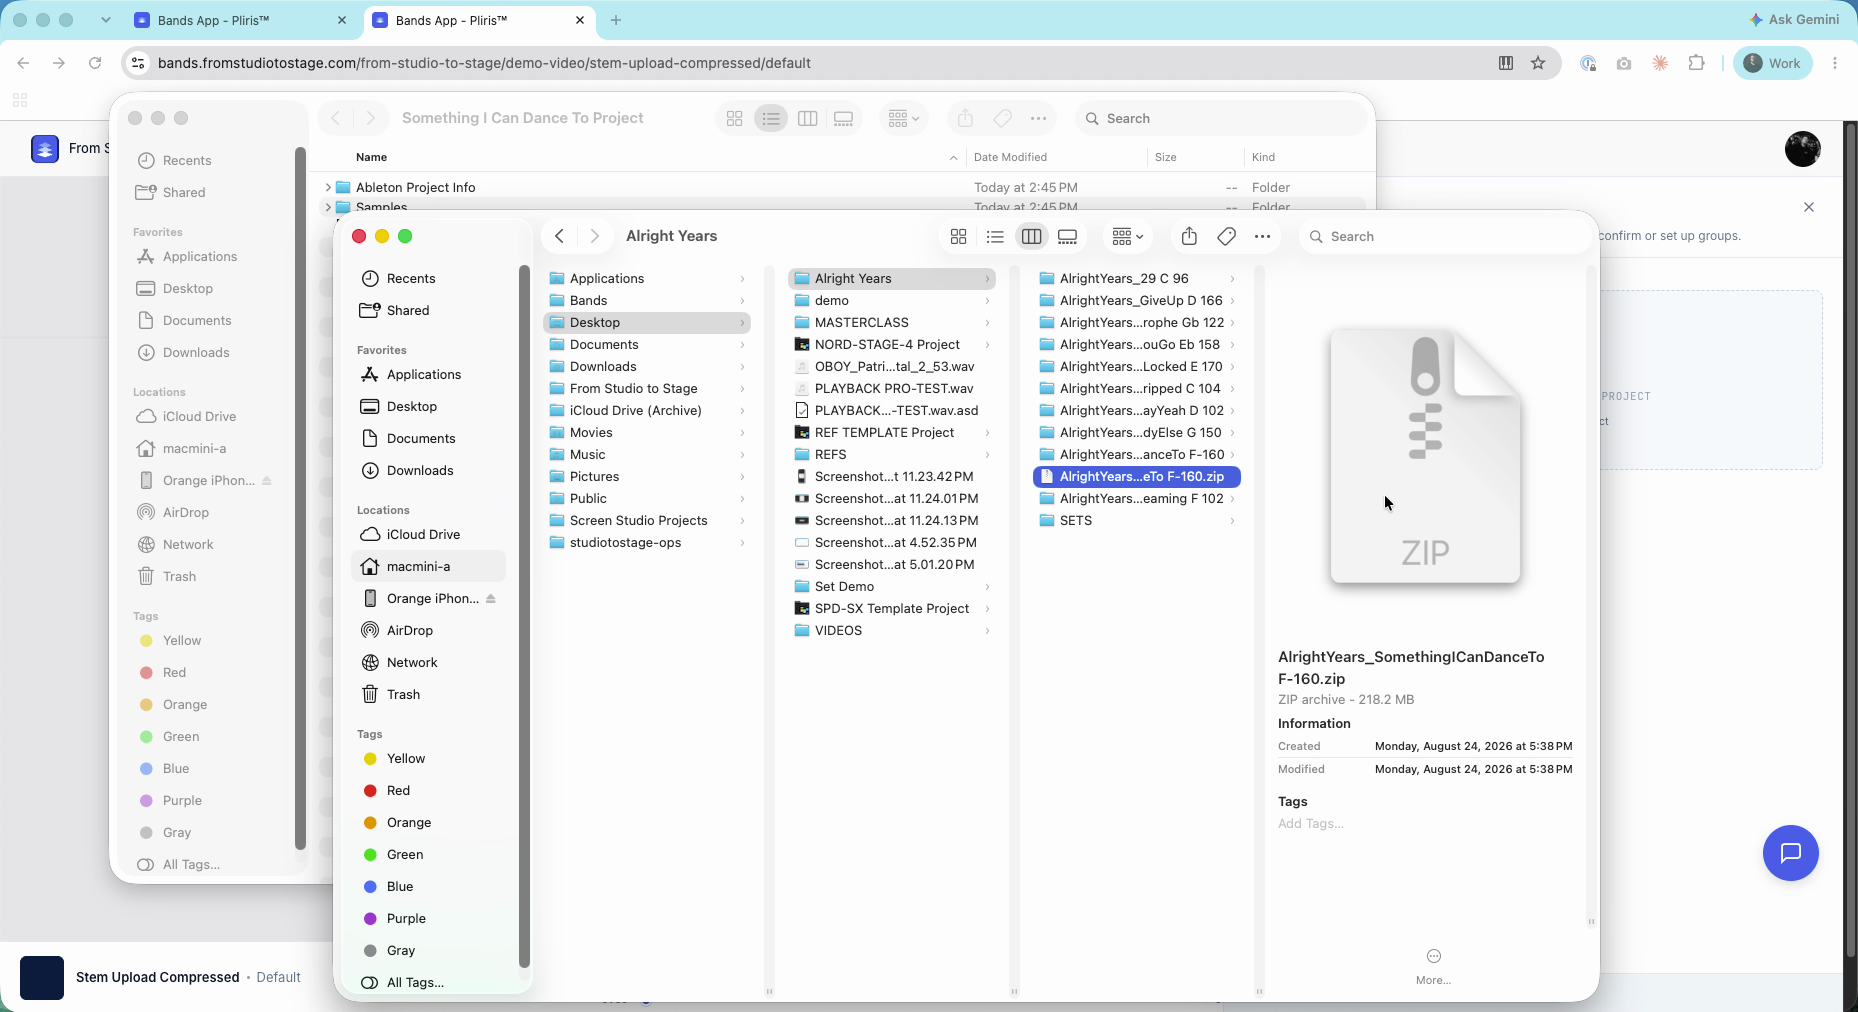The image size is (1858, 1012).
Task: Expand MASTERCLASS folder chevron
Action: (987, 322)
